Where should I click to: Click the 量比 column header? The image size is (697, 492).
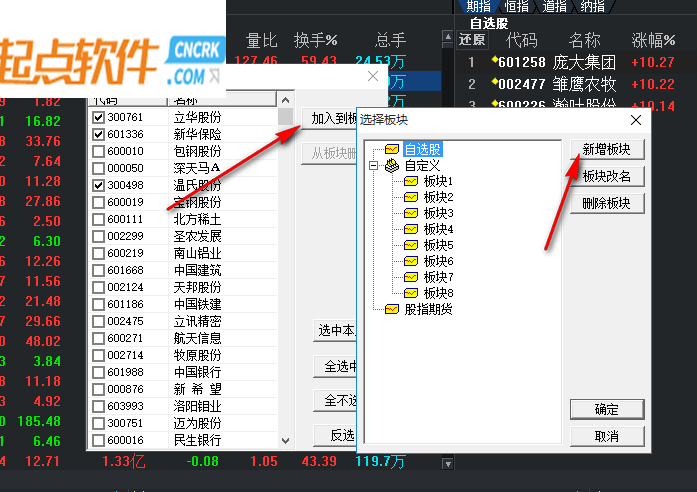(261, 40)
